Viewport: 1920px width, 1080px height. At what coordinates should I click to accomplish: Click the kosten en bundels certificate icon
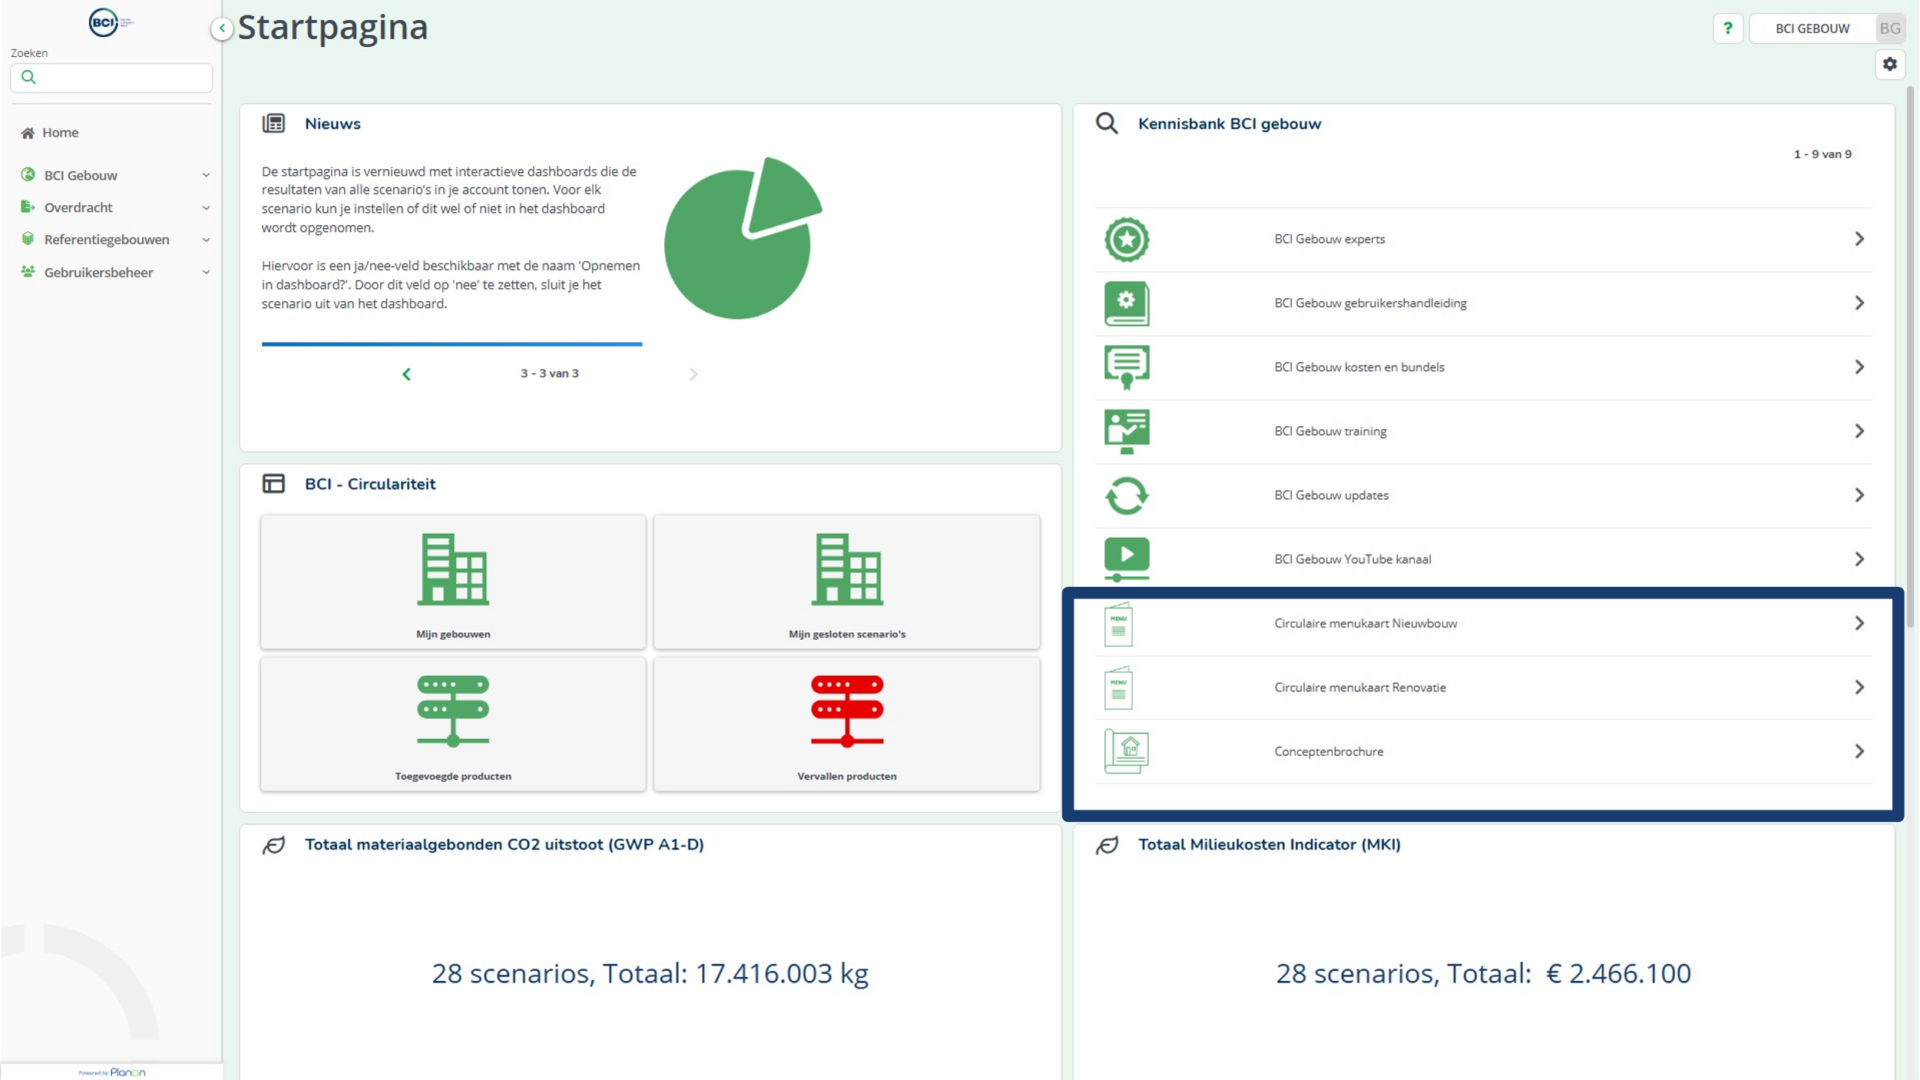1127,368
